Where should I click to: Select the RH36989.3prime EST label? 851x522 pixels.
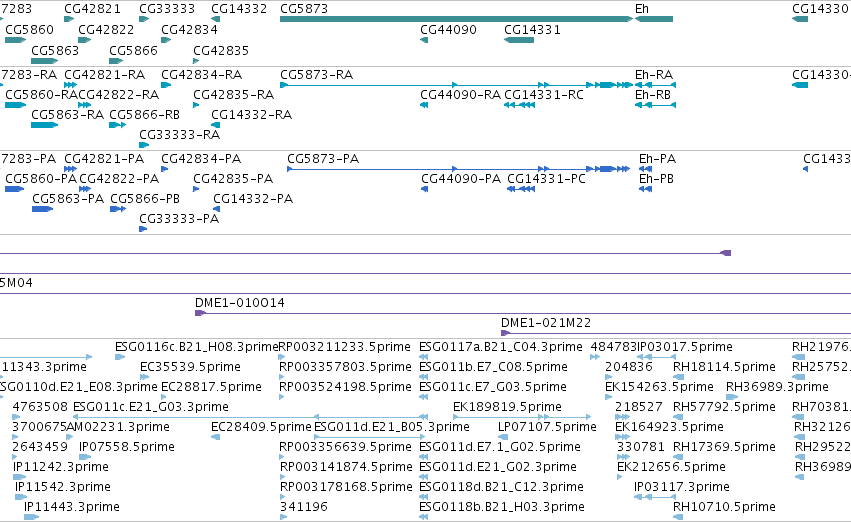coord(777,387)
